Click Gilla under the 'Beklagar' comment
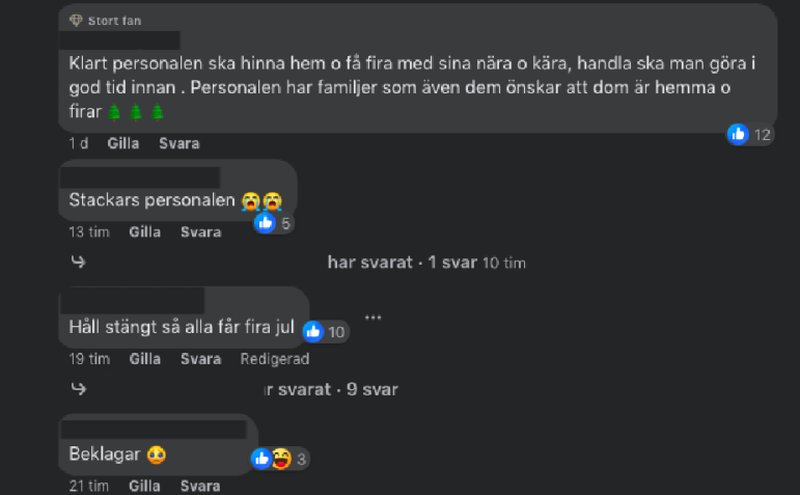The height and width of the screenshot is (495, 800). 144,486
